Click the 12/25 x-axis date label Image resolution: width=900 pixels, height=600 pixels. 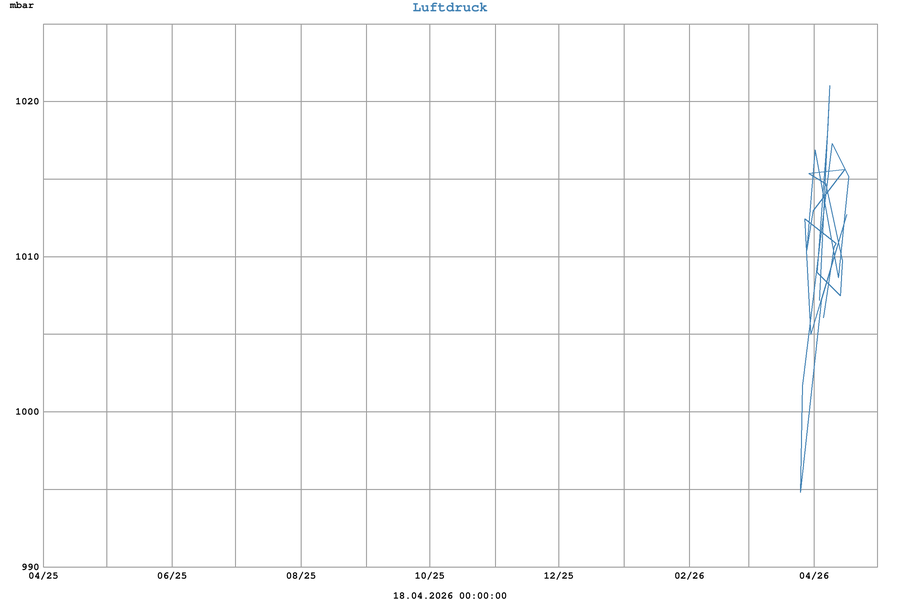click(559, 576)
